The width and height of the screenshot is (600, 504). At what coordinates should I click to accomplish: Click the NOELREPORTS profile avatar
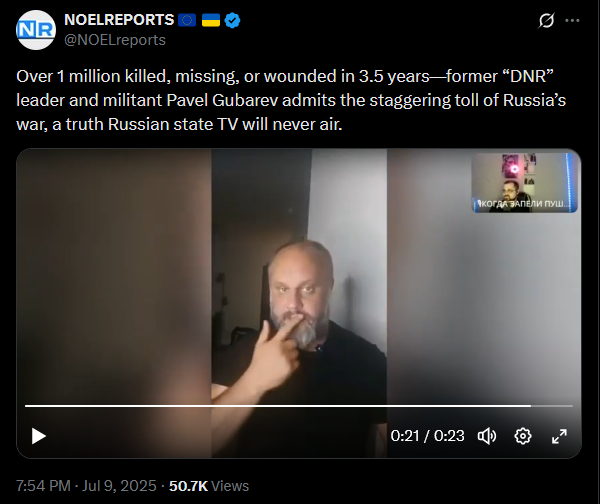(x=36, y=30)
